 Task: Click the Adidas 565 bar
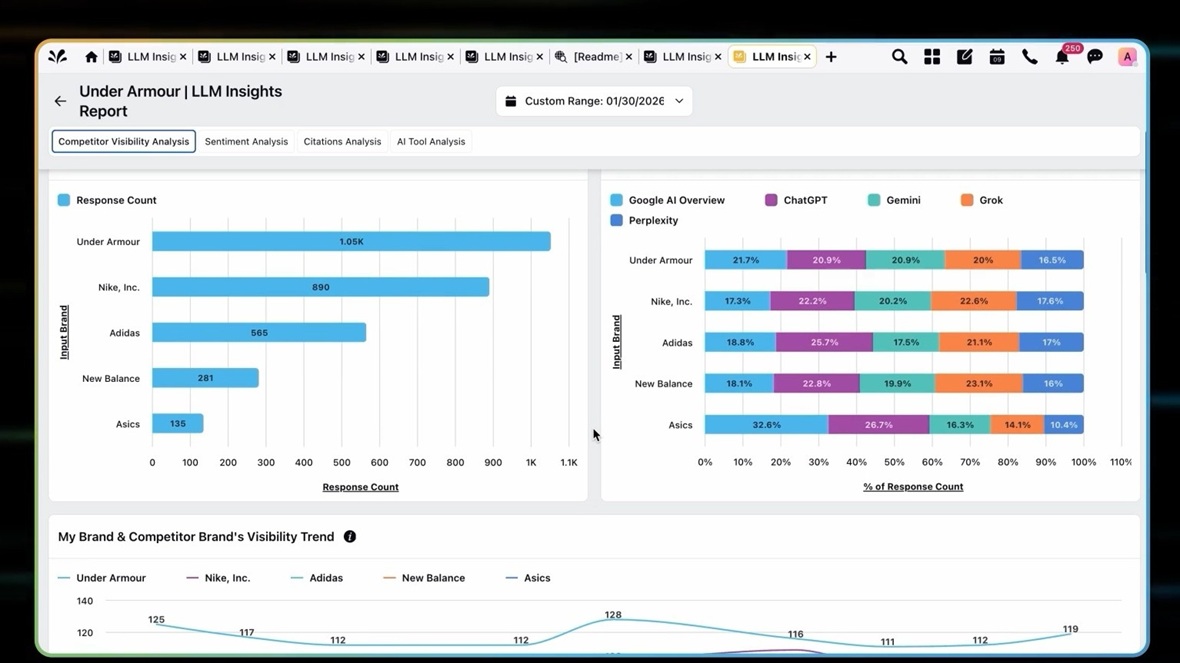click(259, 333)
